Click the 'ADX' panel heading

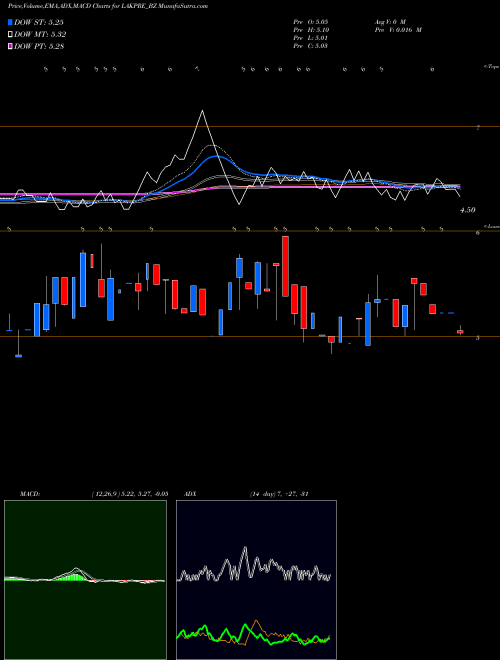[x=190, y=494]
